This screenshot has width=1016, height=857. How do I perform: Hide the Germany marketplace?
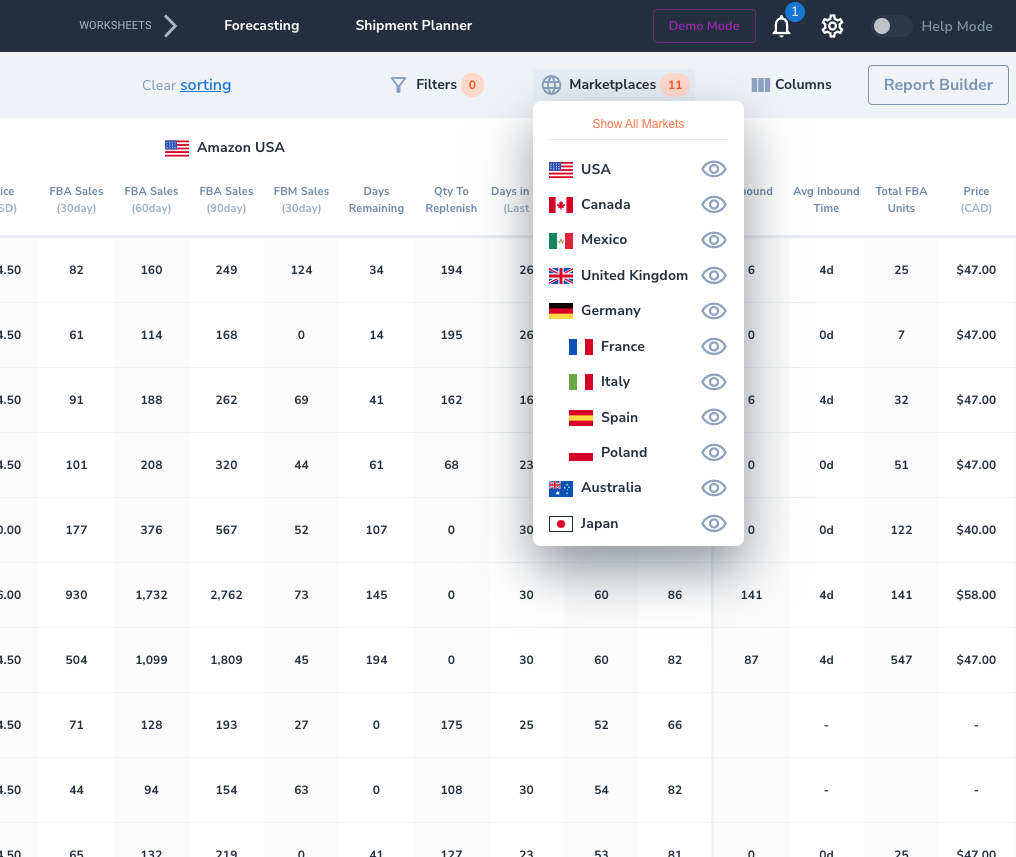click(x=713, y=311)
